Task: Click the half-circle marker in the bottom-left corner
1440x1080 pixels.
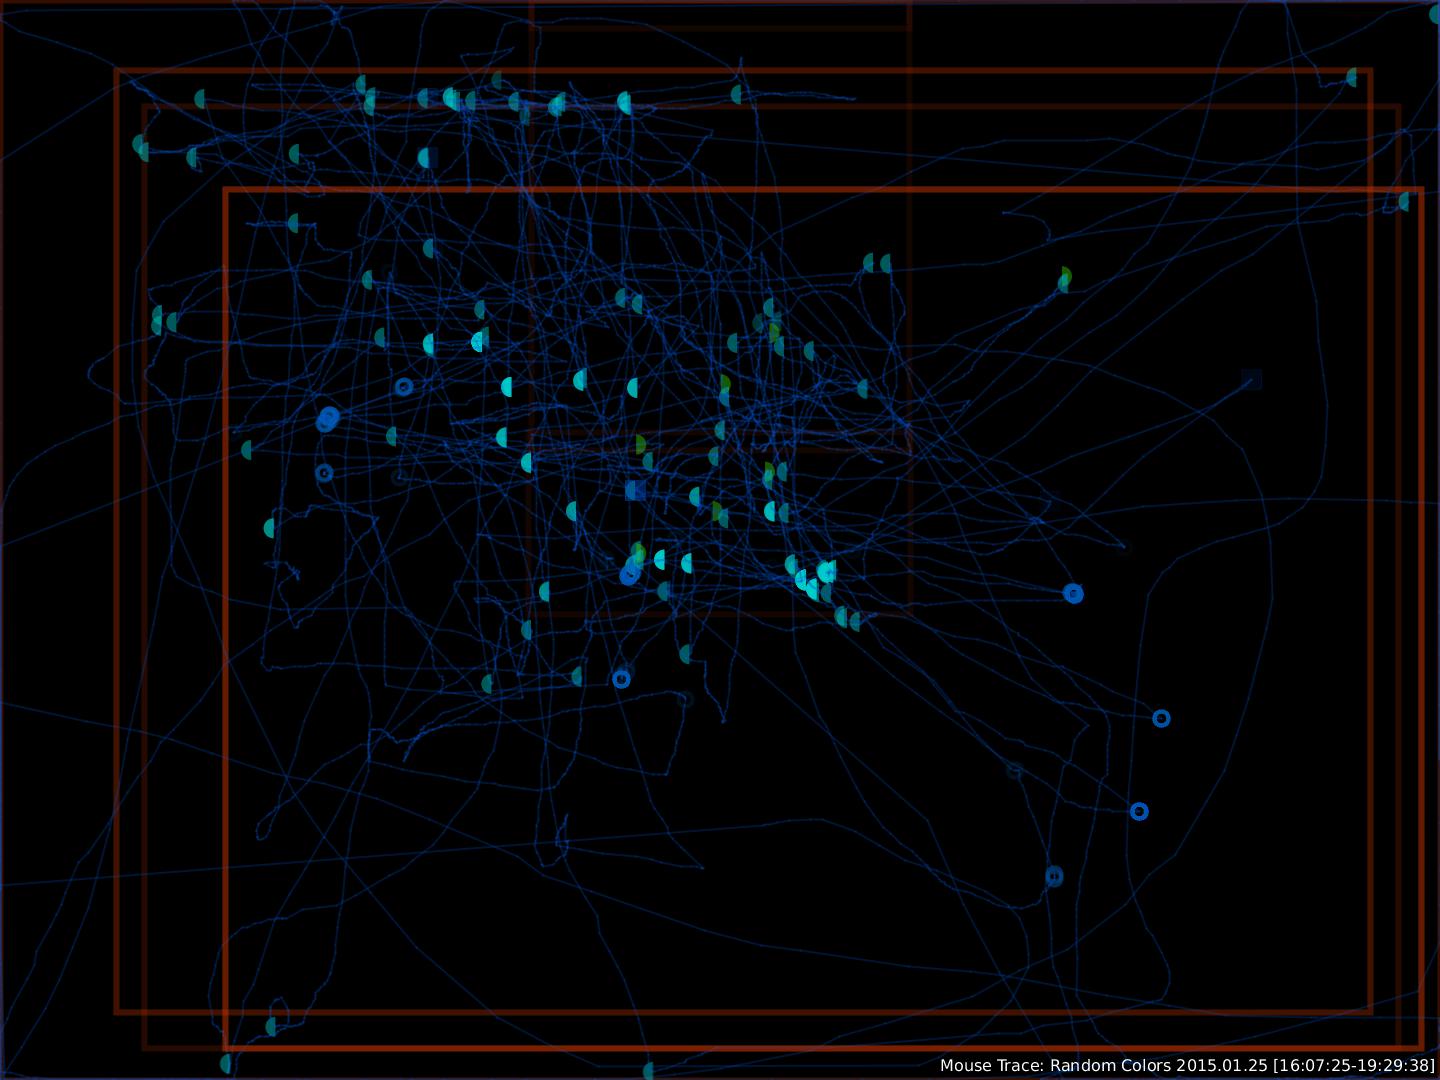Action: point(226,1063)
